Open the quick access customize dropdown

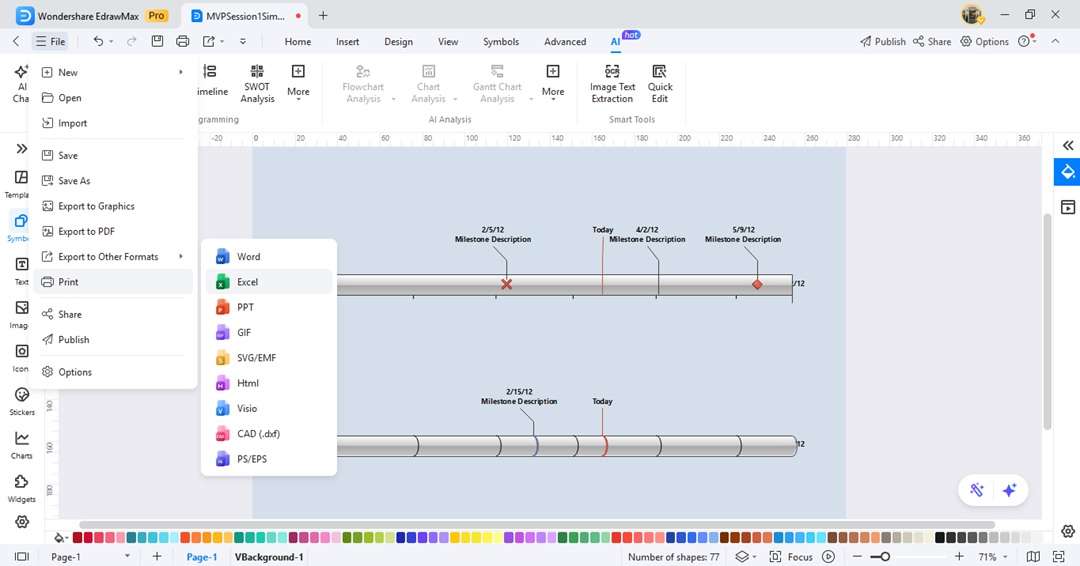click(242, 41)
